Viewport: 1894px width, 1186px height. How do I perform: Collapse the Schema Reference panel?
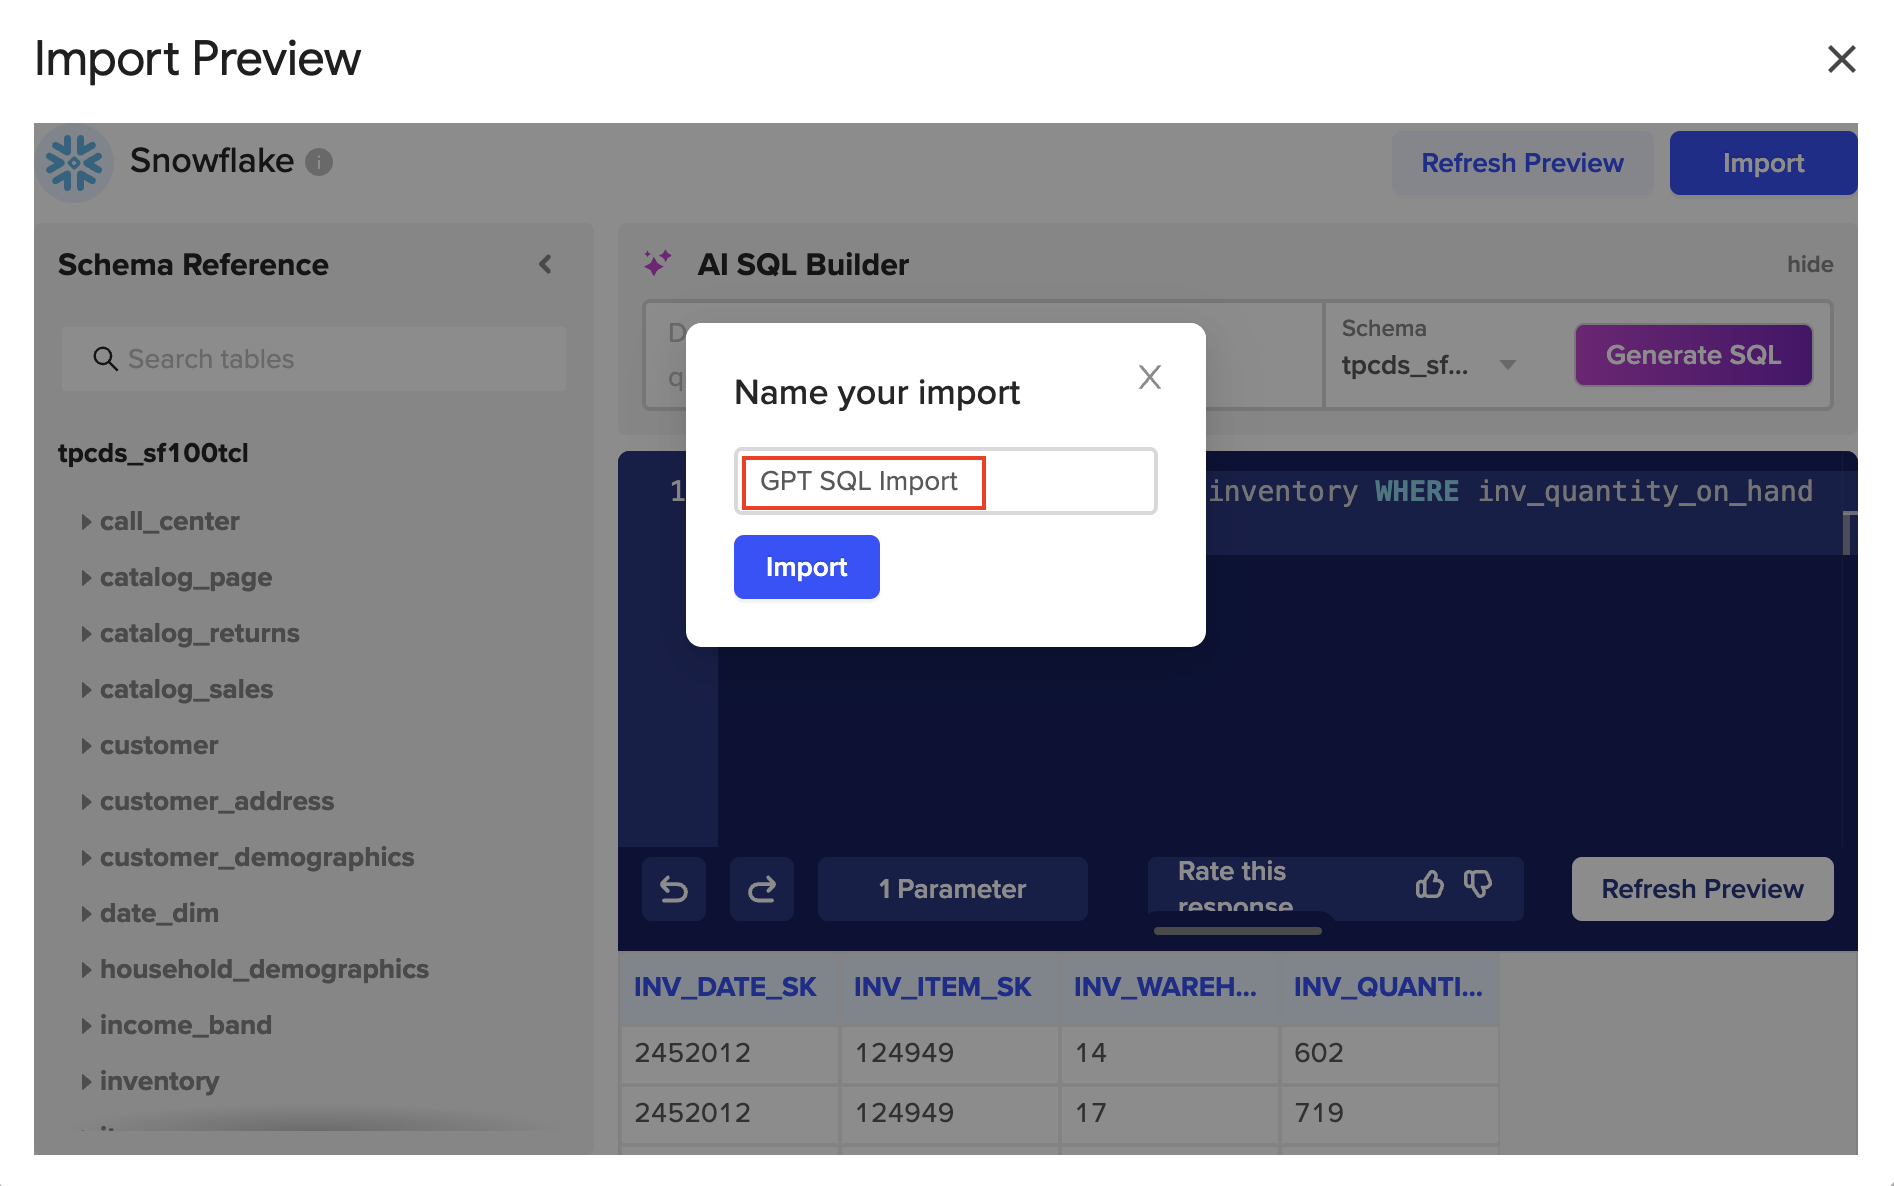click(x=545, y=265)
